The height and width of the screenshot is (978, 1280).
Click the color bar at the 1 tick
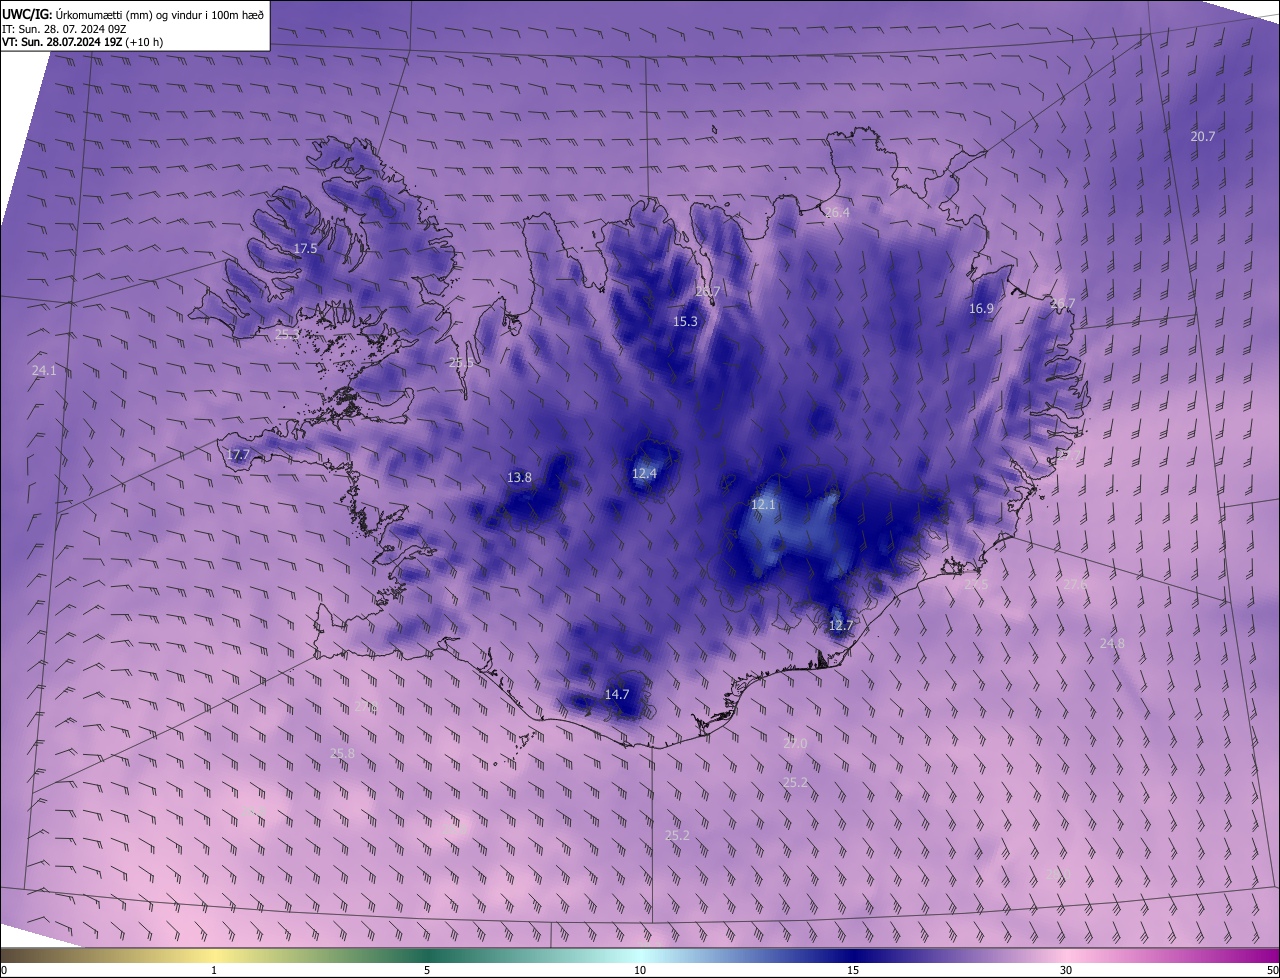(x=214, y=970)
